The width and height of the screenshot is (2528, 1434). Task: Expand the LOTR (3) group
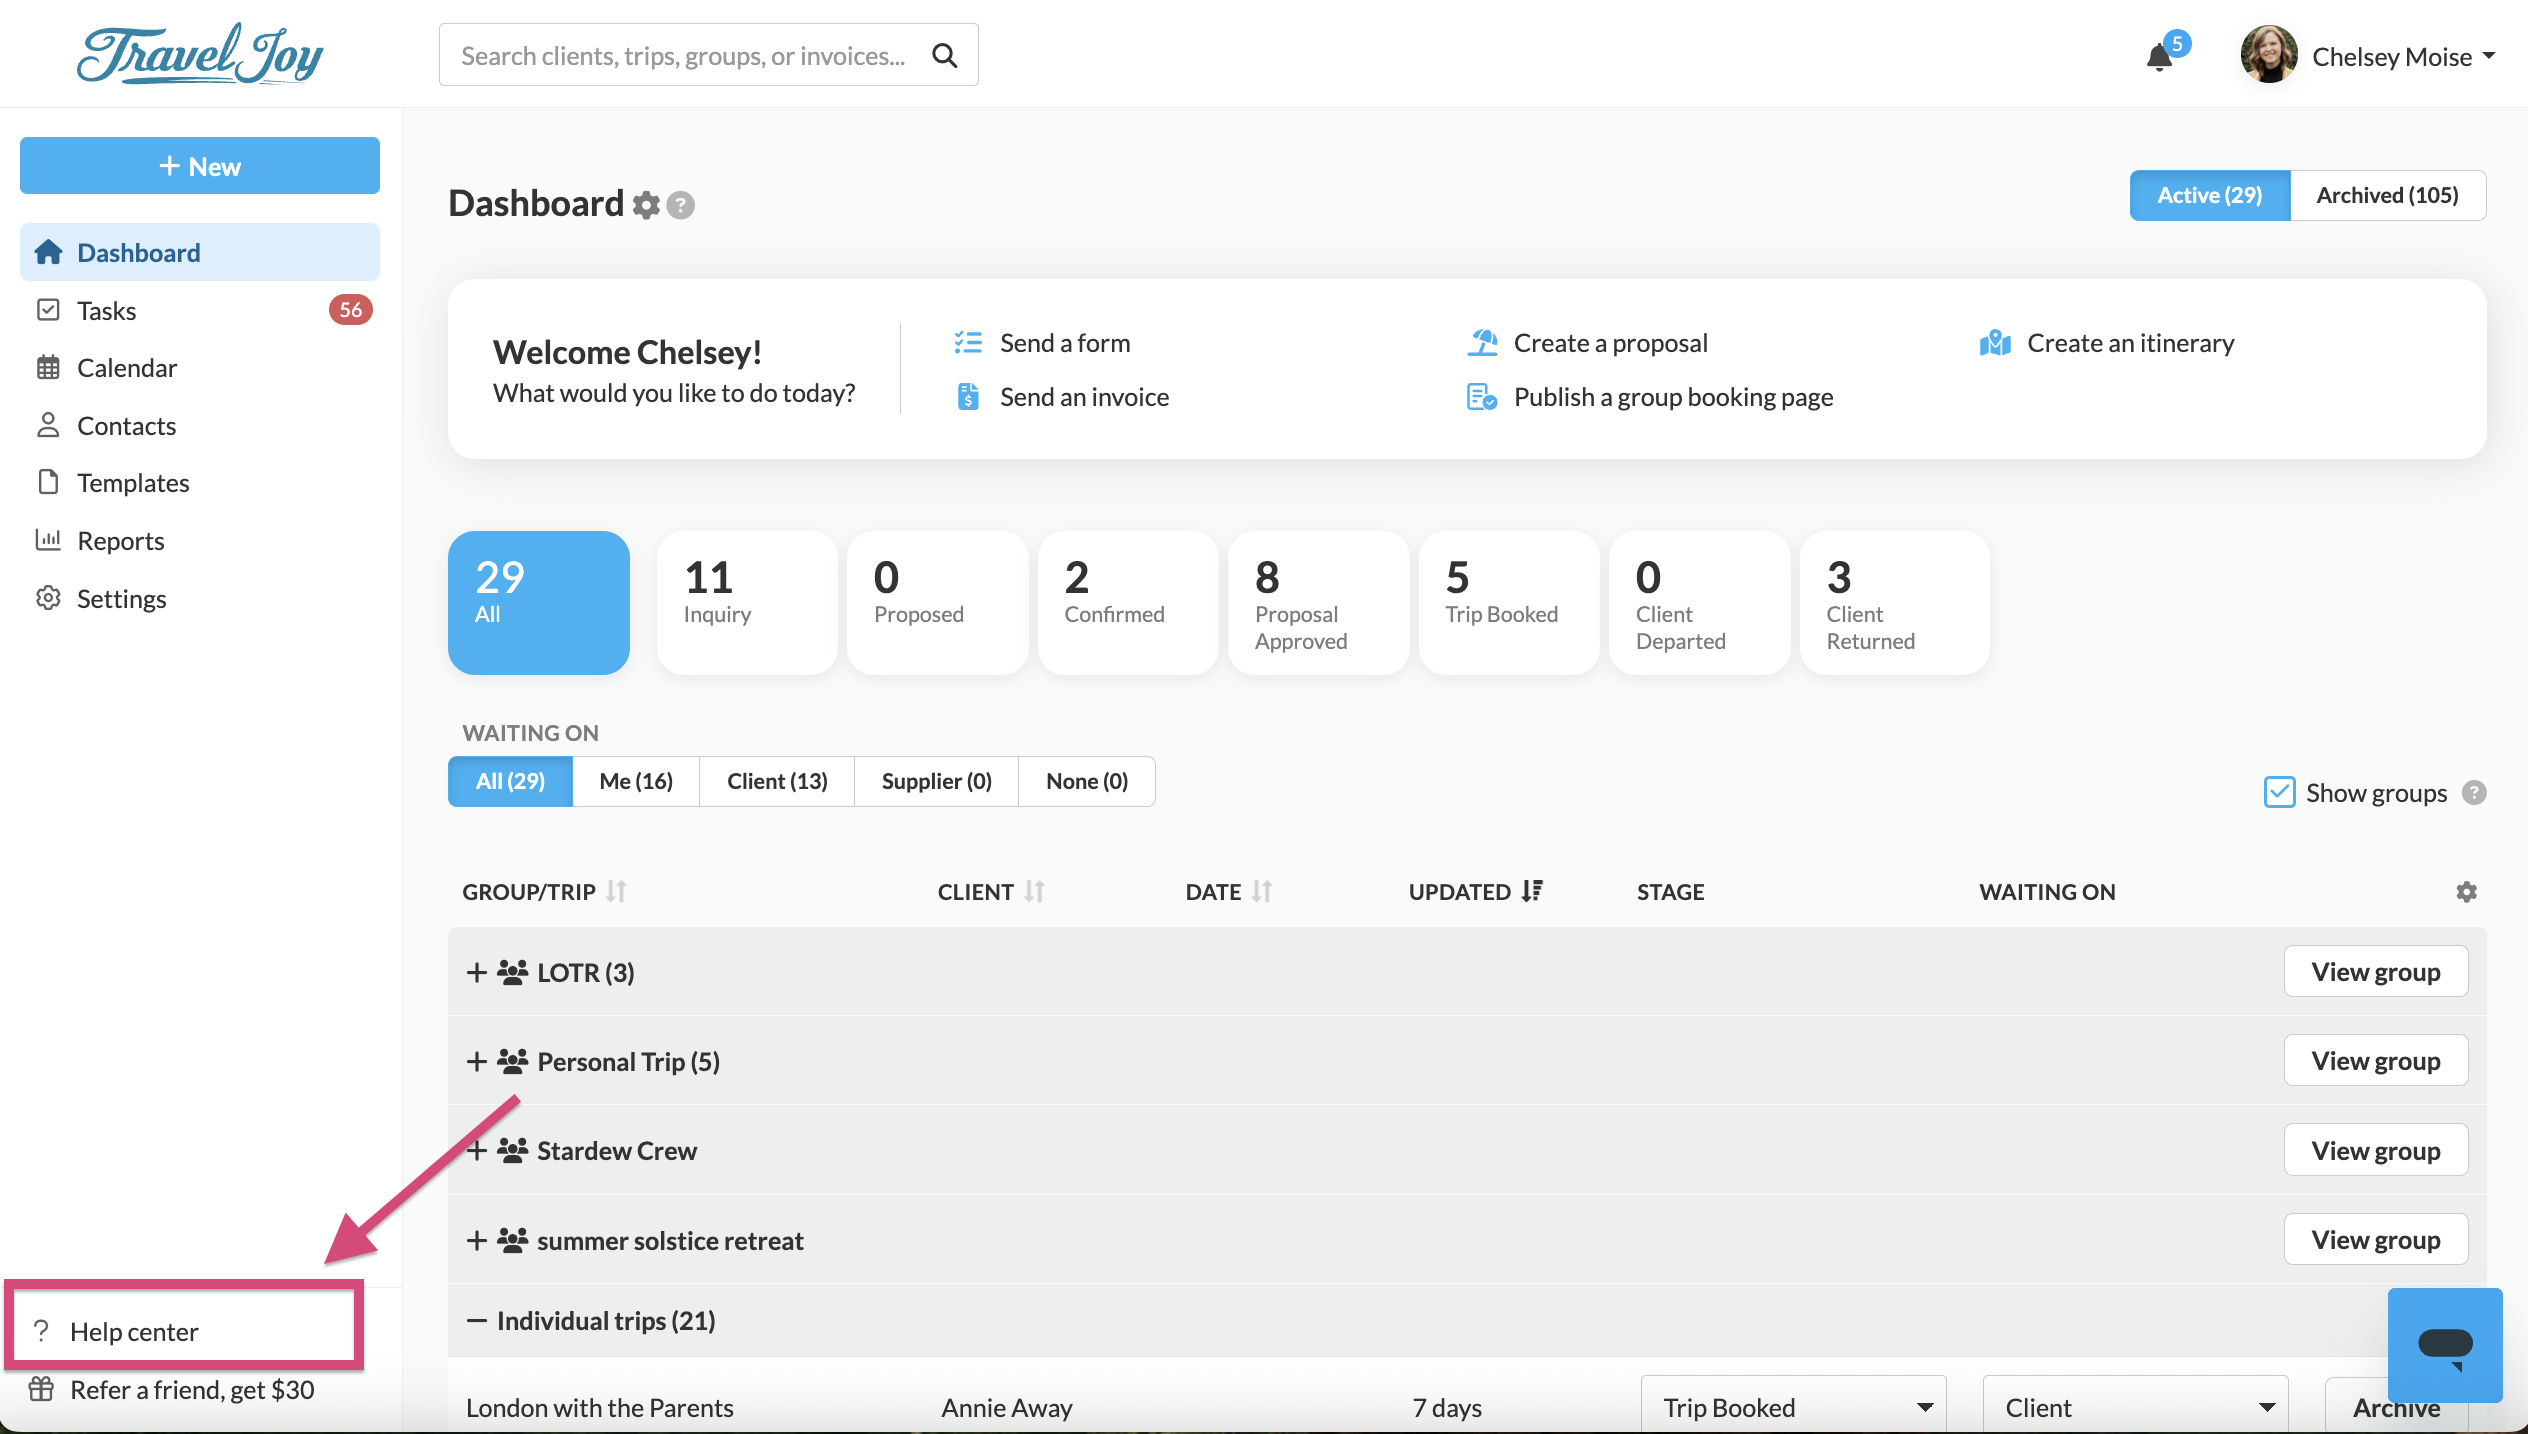(477, 972)
